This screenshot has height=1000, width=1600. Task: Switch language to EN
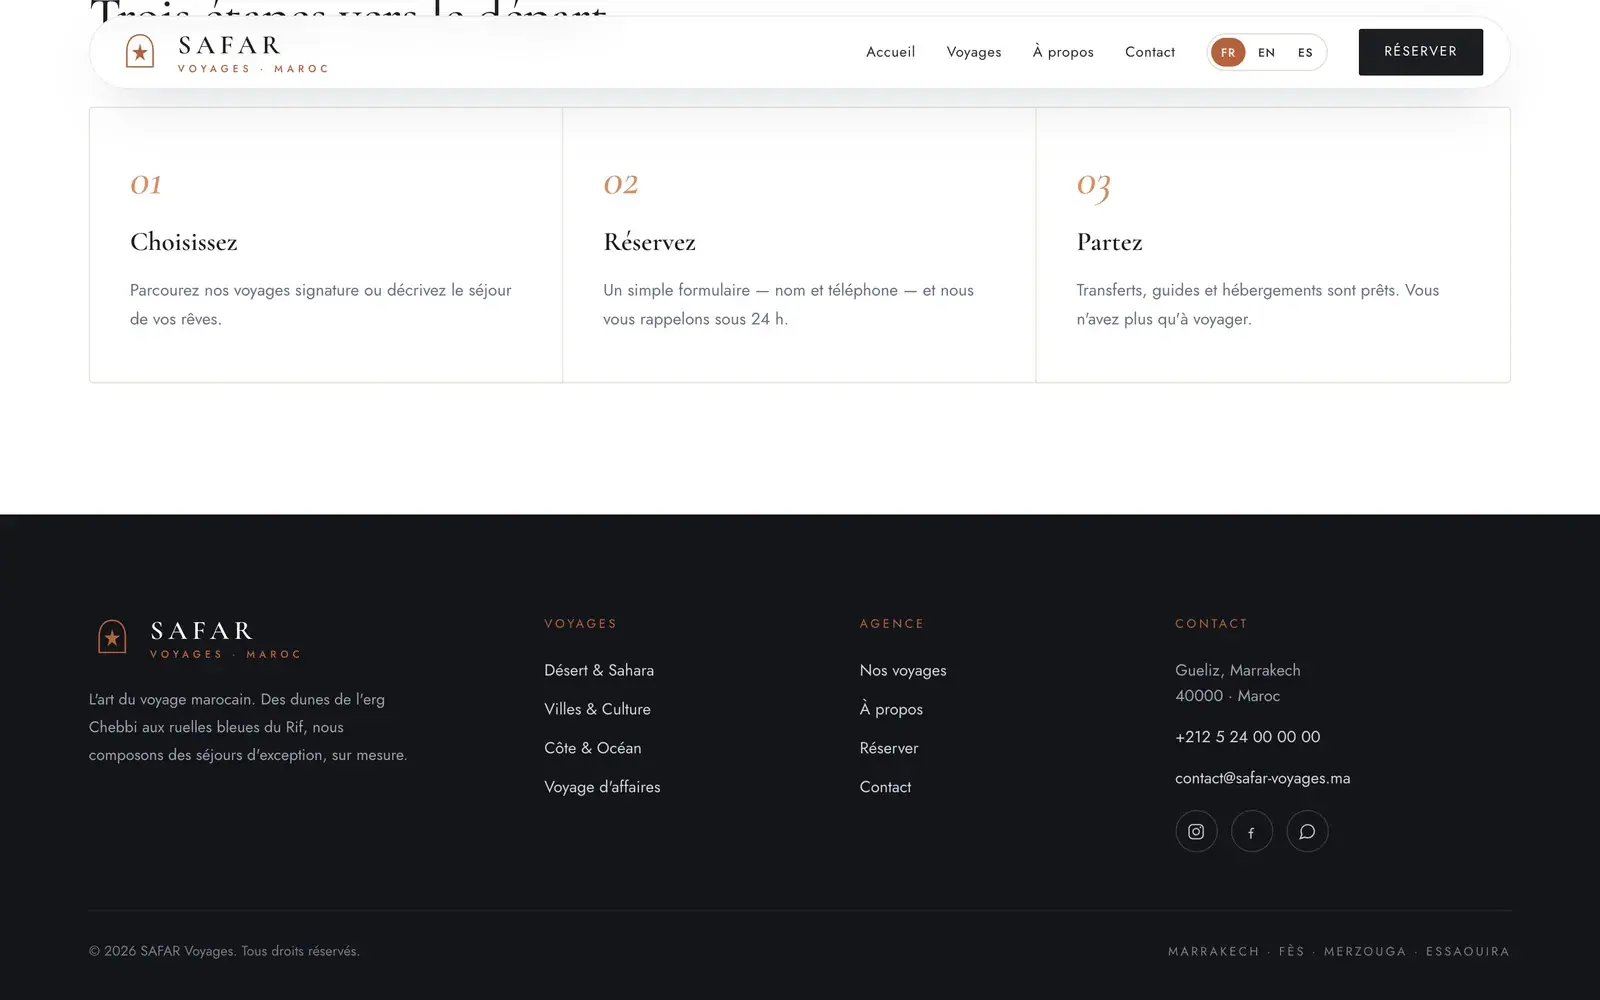1266,52
